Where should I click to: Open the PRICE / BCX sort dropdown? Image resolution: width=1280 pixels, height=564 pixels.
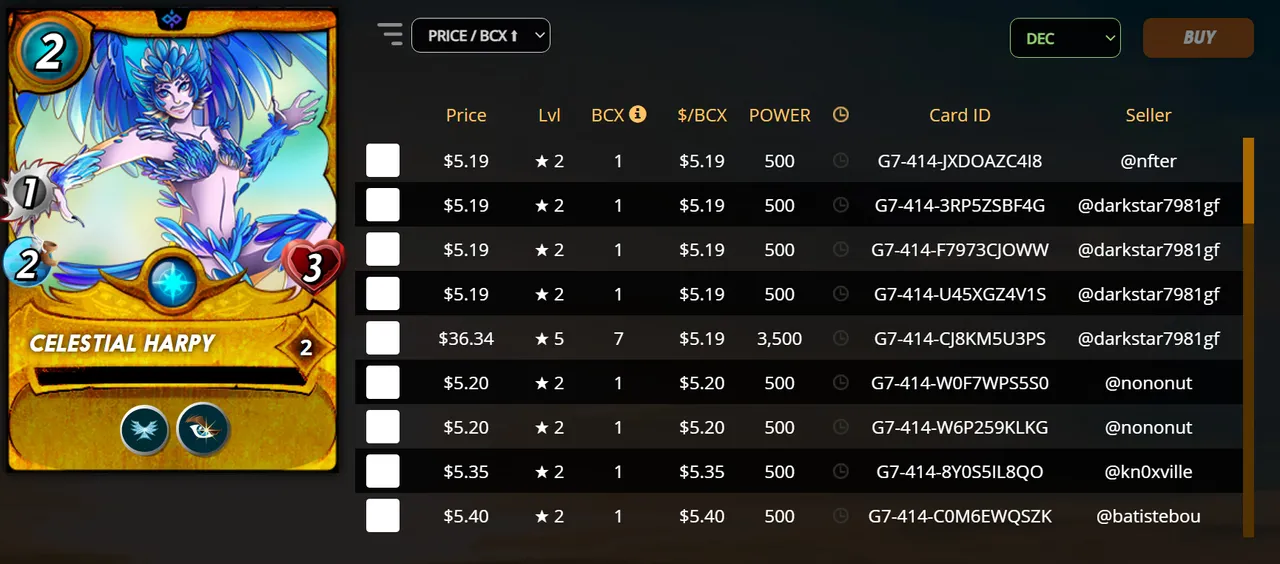tap(481, 35)
